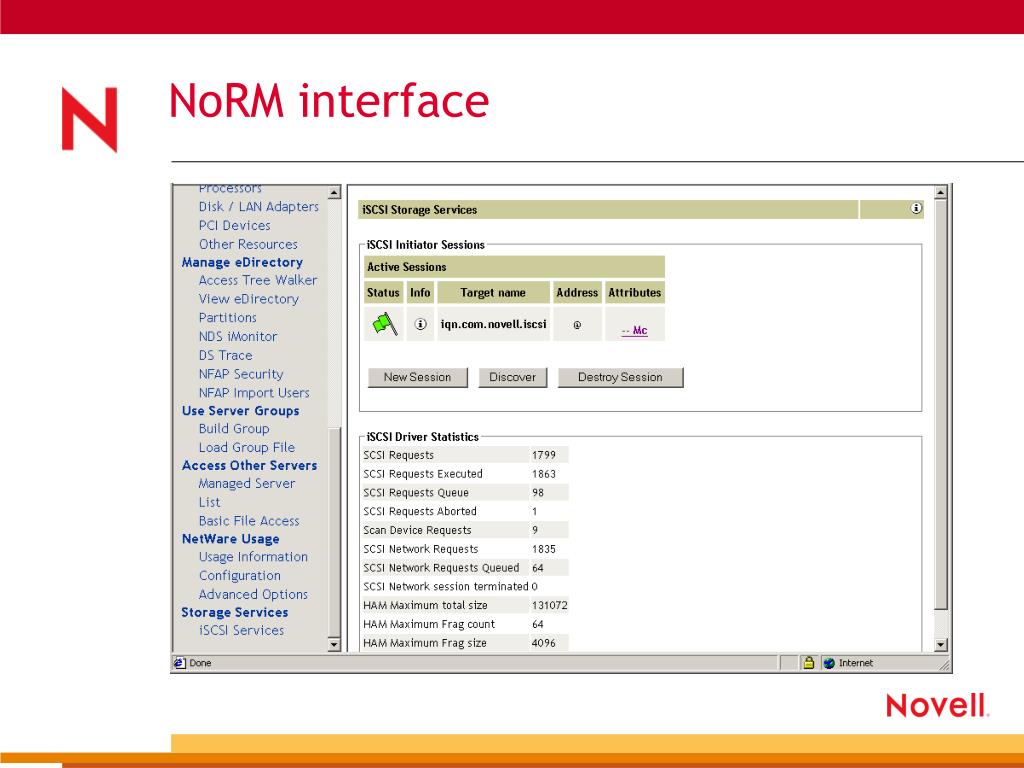Image resolution: width=1024 pixels, height=768 pixels.
Task: Open Usage Information link
Action: click(253, 557)
